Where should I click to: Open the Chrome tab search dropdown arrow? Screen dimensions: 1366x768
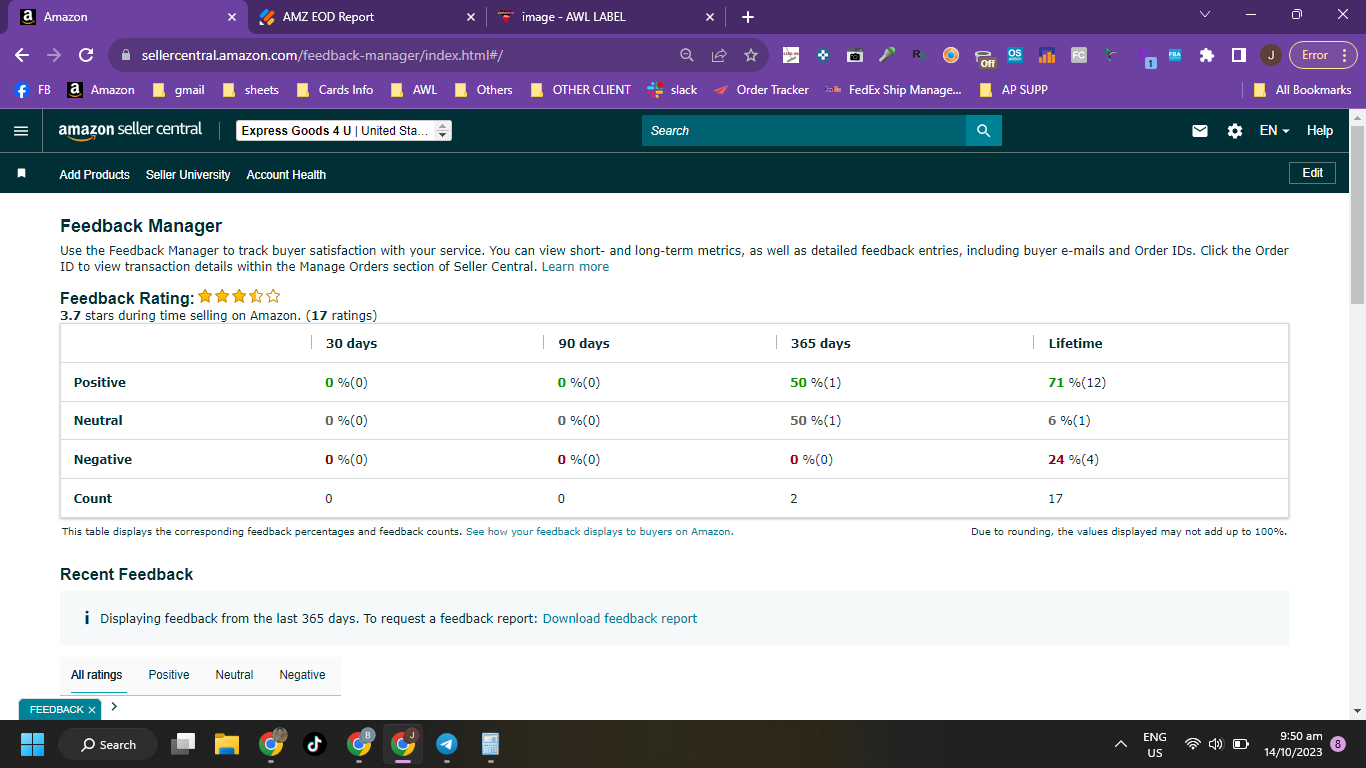click(x=1205, y=15)
